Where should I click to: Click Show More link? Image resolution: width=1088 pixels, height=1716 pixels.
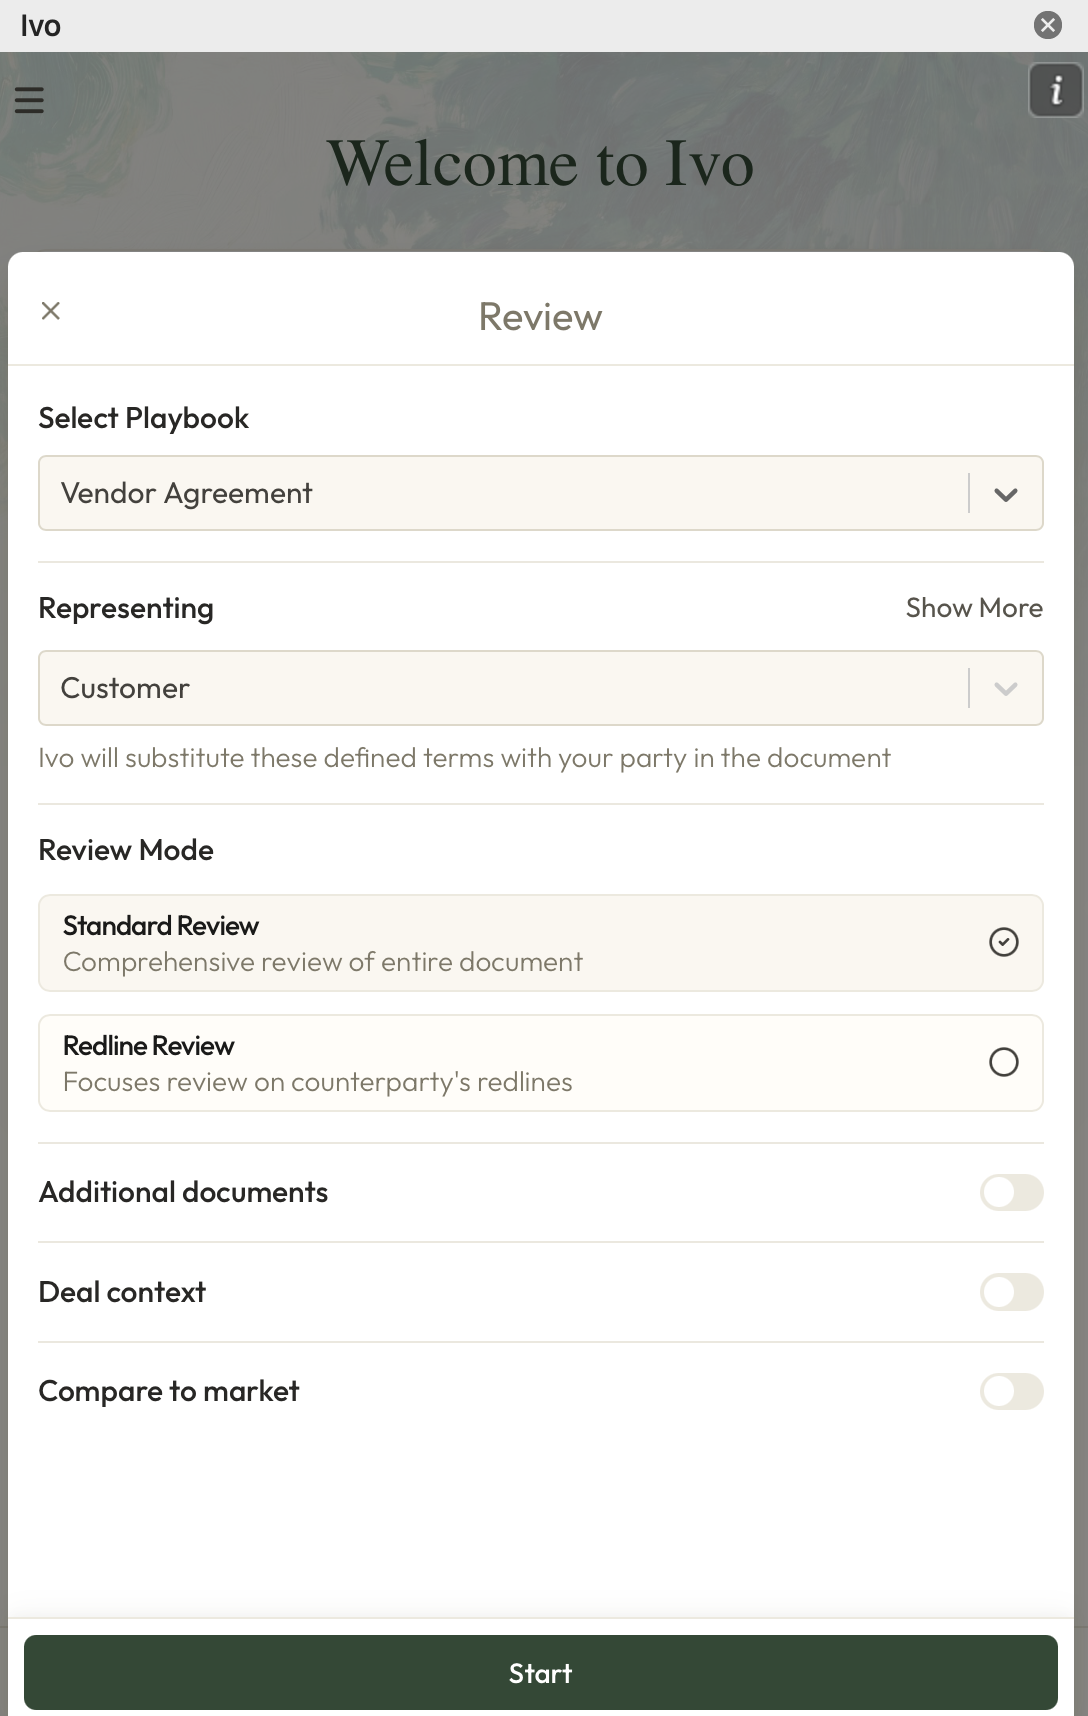coord(973,608)
